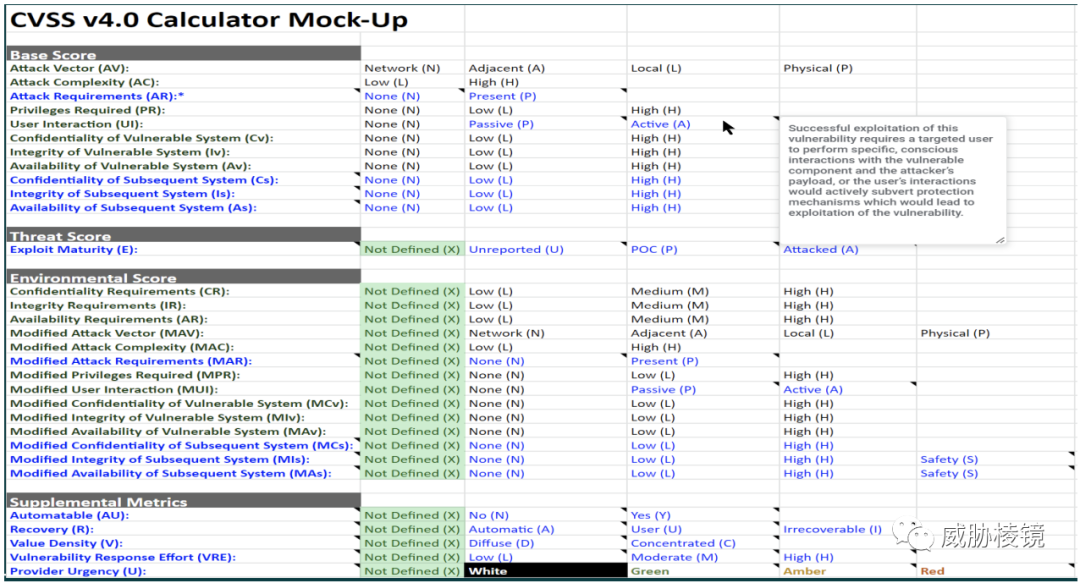Select "Physical (P)" in the Modified Attack Vector (MAV) row
Screen dimensions: 1080x583
click(955, 334)
